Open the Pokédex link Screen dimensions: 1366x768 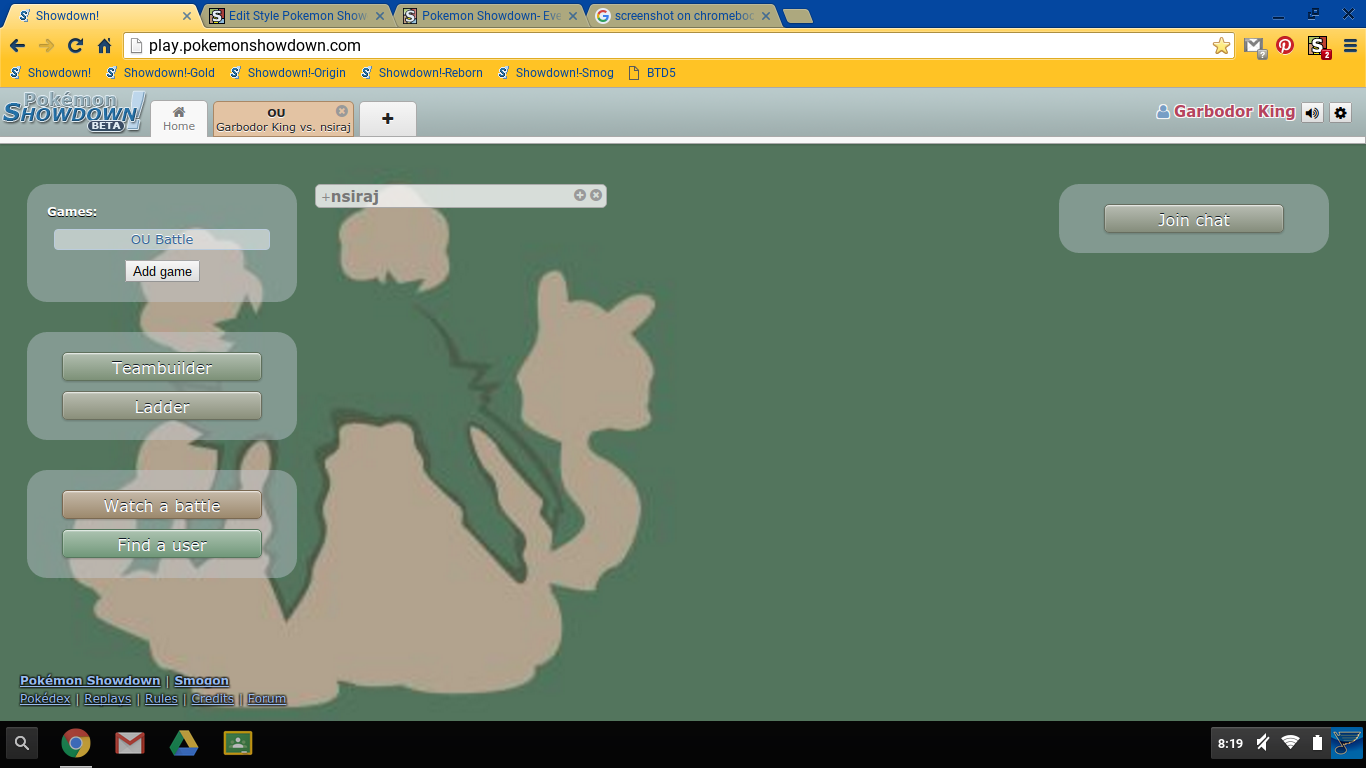(x=45, y=699)
